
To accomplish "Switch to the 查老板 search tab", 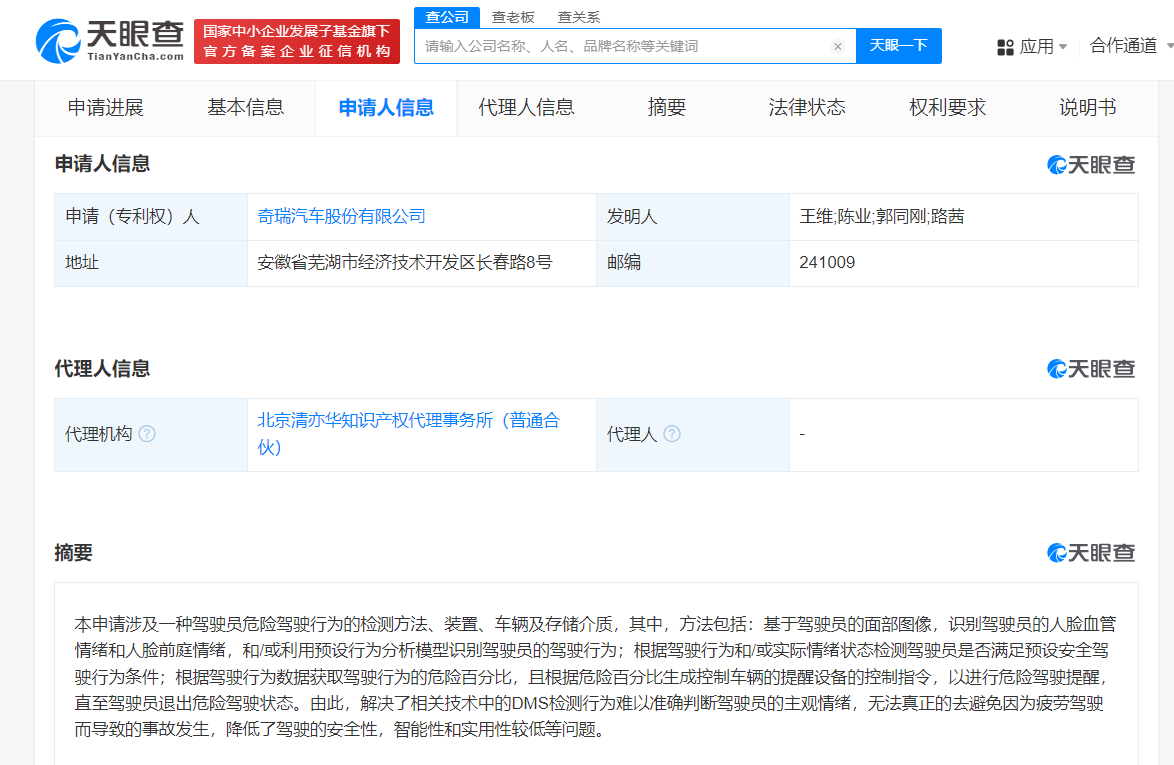I will tap(513, 17).
